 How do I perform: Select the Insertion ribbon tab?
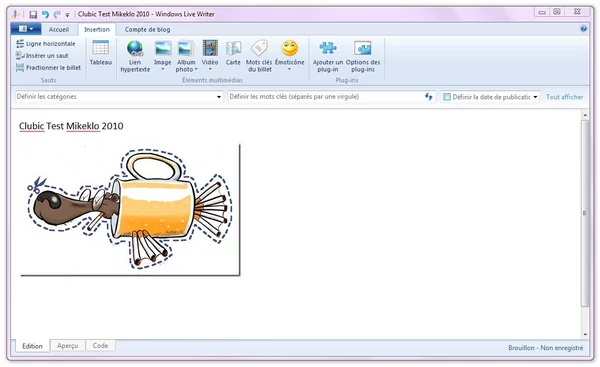coord(97,29)
